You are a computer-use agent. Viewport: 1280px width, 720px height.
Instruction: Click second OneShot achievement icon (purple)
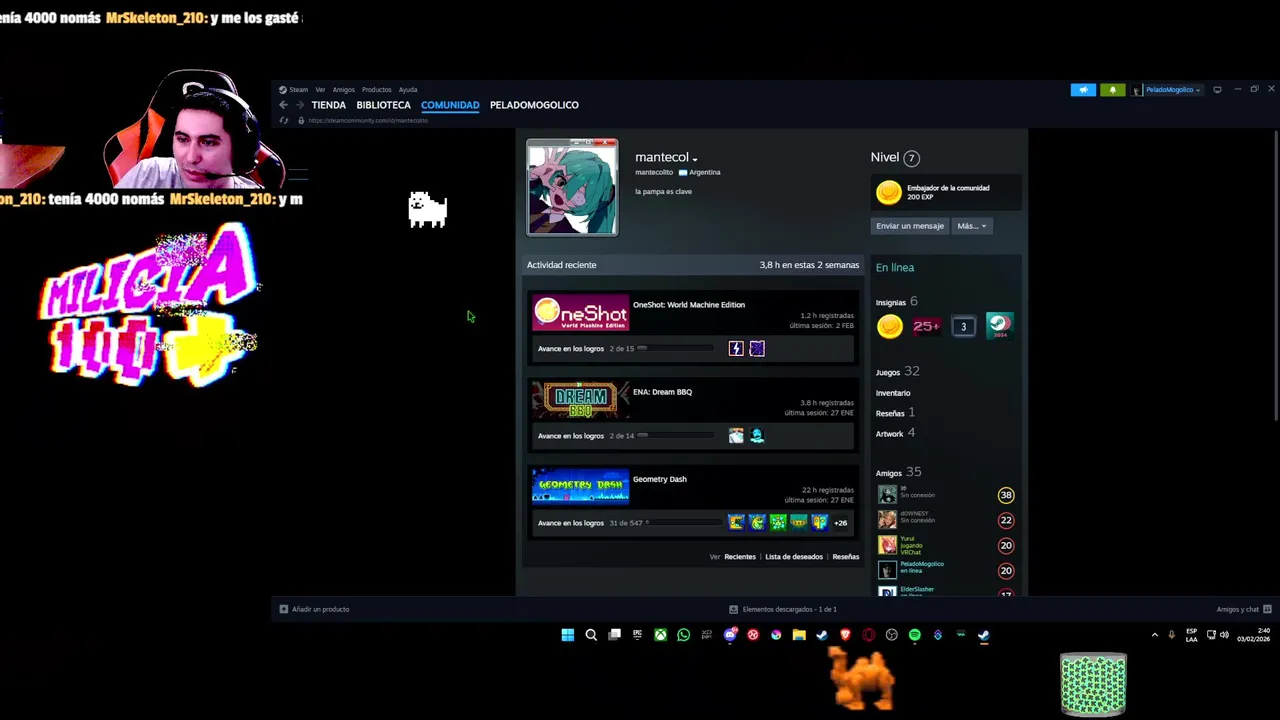pos(757,348)
